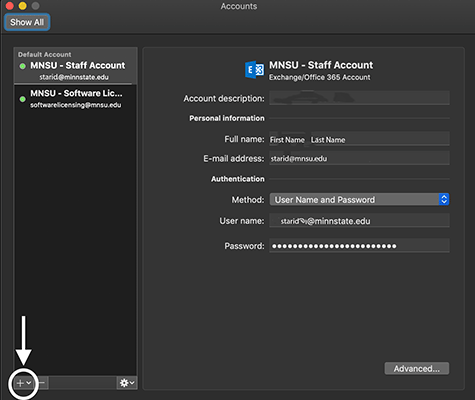Click the User name field
The width and height of the screenshot is (475, 400).
(x=359, y=221)
